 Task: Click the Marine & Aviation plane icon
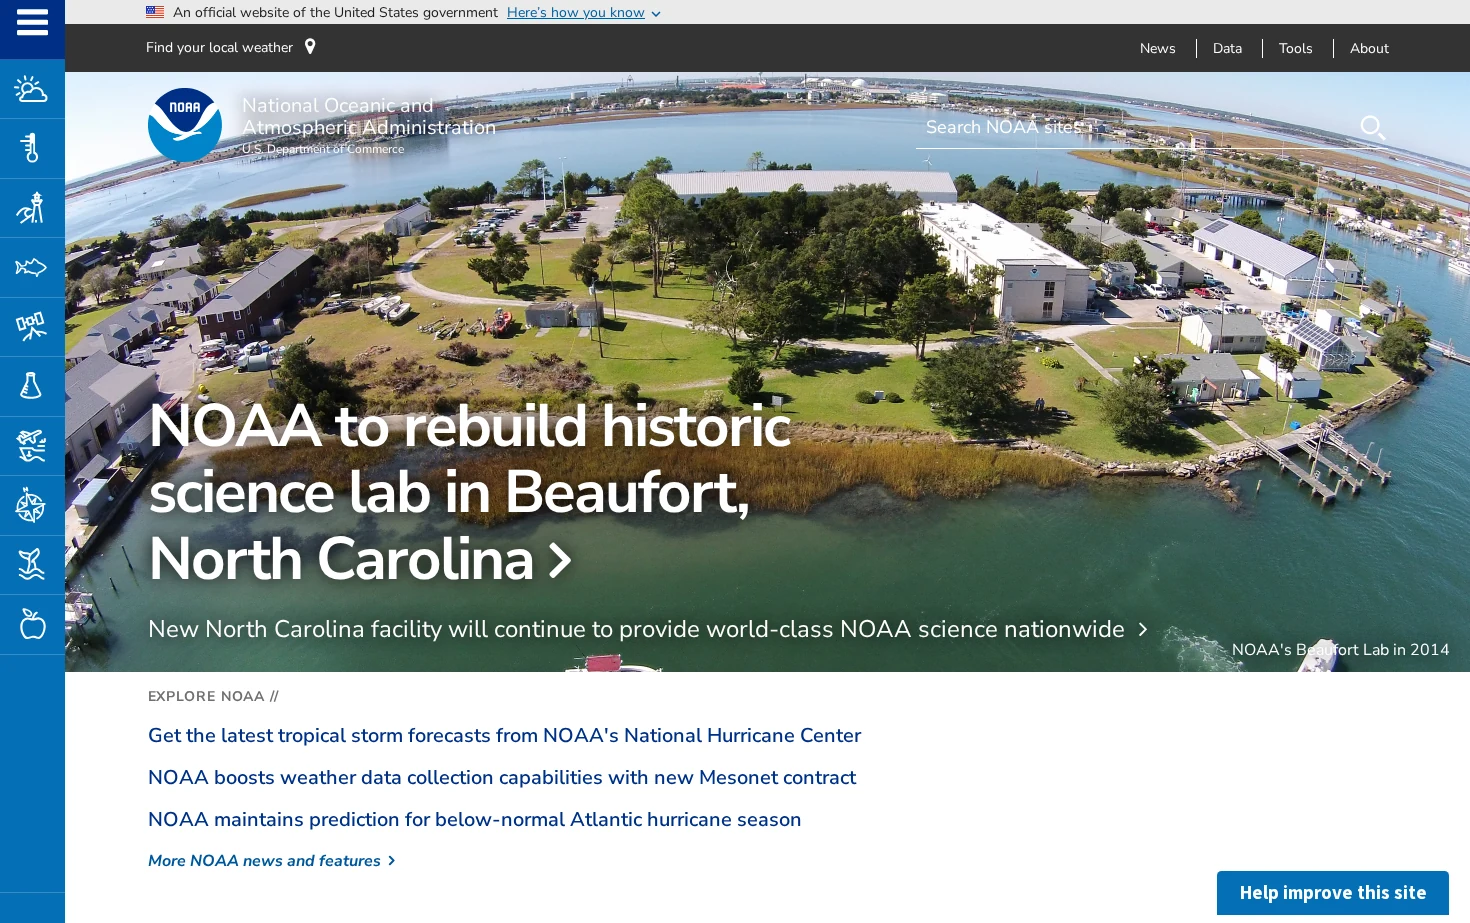[x=31, y=446]
